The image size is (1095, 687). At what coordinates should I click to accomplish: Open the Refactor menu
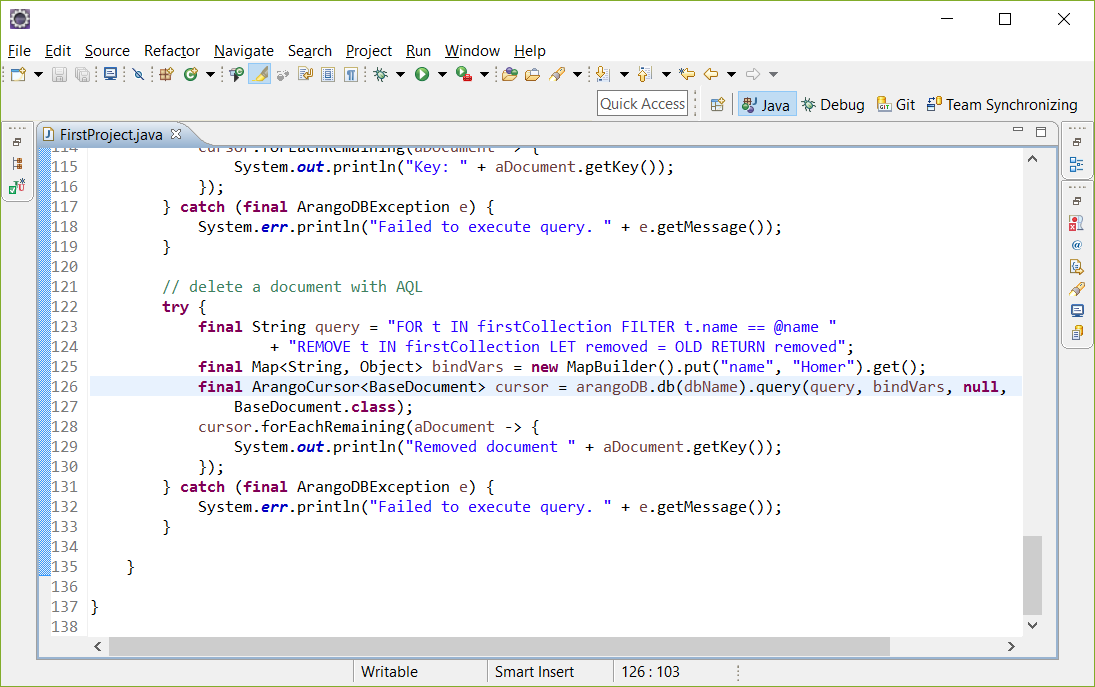[171, 51]
